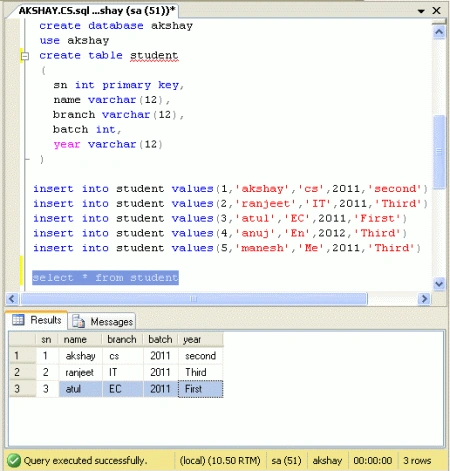Switch to the Results tab

tap(37, 320)
